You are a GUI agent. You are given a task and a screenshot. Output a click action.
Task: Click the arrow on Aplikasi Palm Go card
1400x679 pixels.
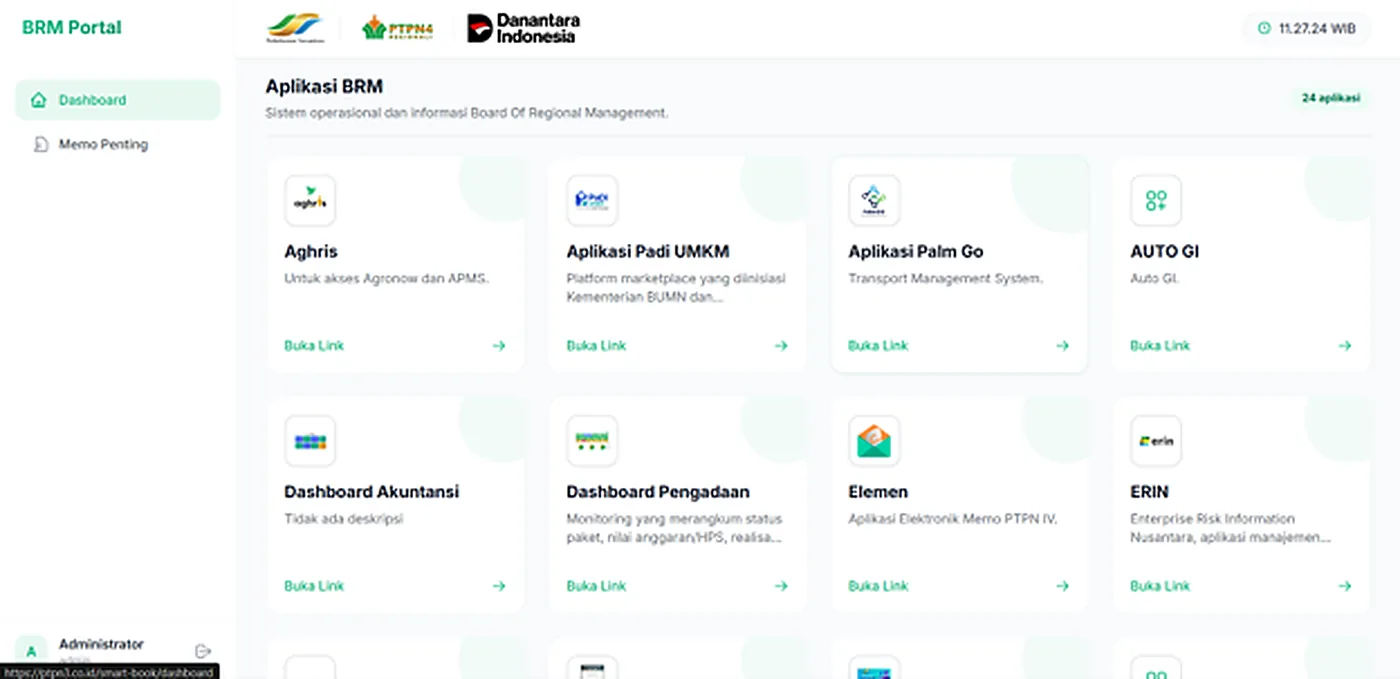coord(1063,346)
